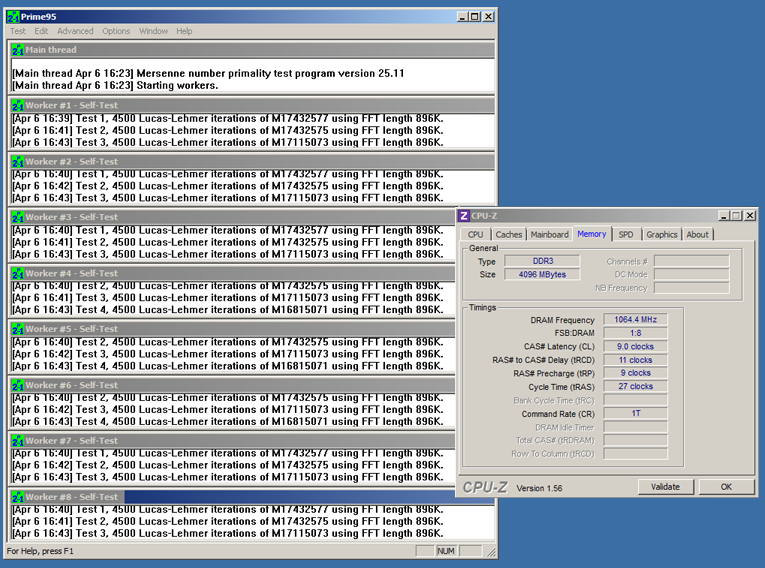Viewport: 765px width, 568px height.
Task: Select the Worker #2 Self-Test title bar
Action: tap(250, 161)
